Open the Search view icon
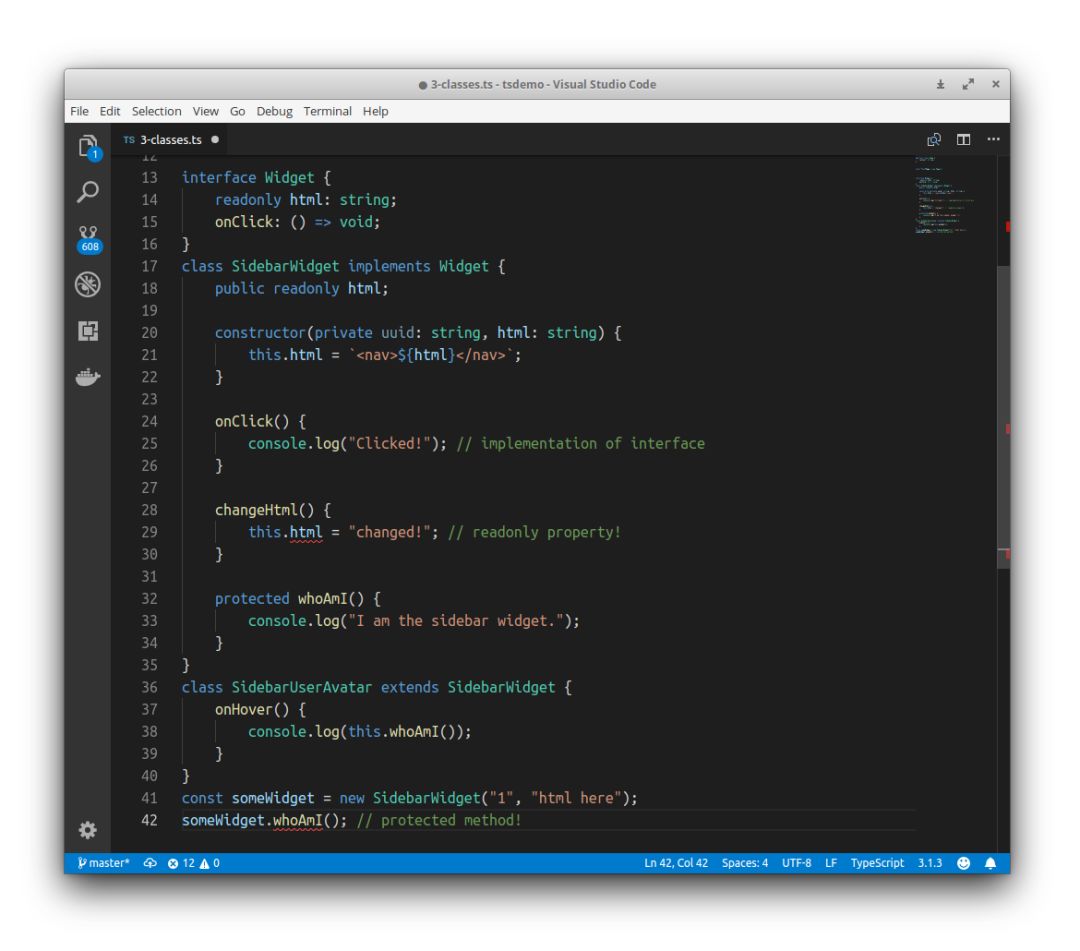 click(x=88, y=191)
